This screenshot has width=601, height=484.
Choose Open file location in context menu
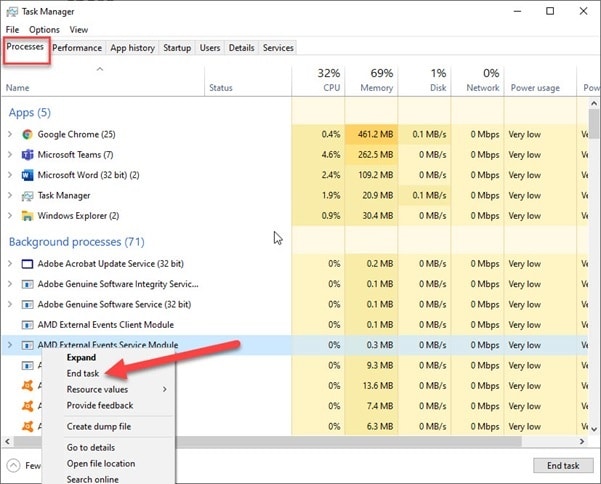coord(101,464)
